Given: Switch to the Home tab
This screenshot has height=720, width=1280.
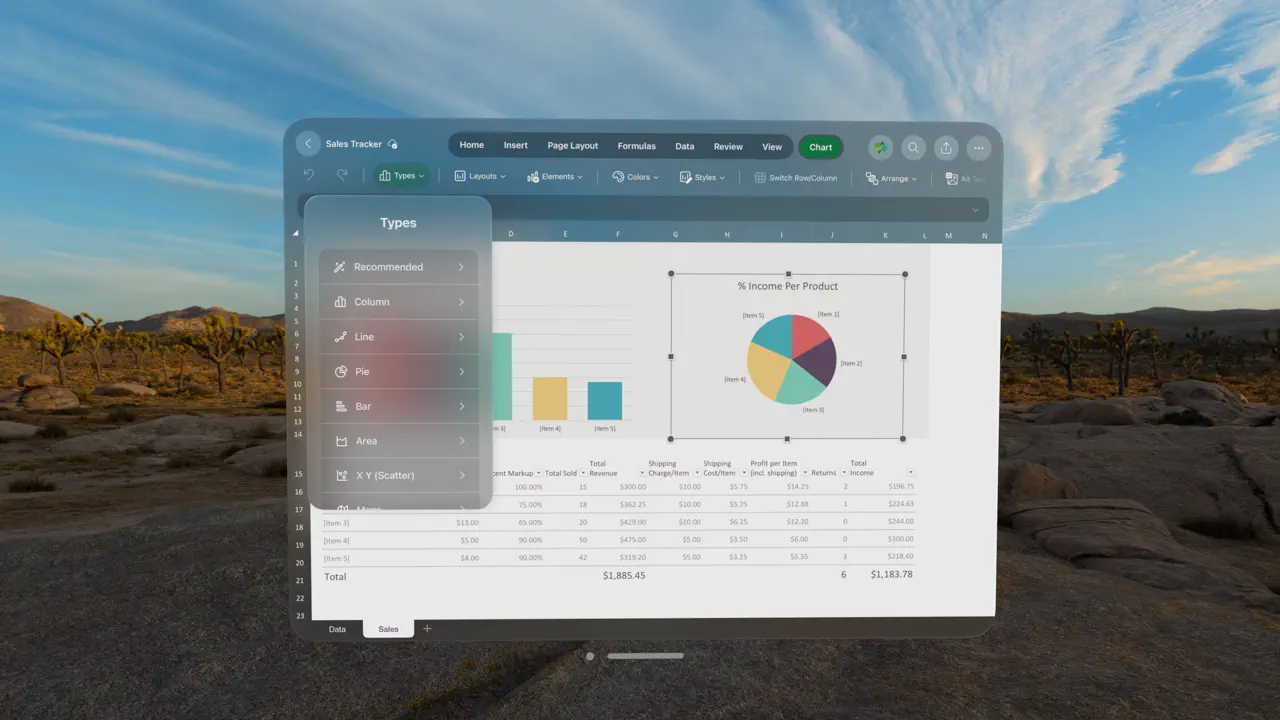Looking at the screenshot, I should point(472,145).
